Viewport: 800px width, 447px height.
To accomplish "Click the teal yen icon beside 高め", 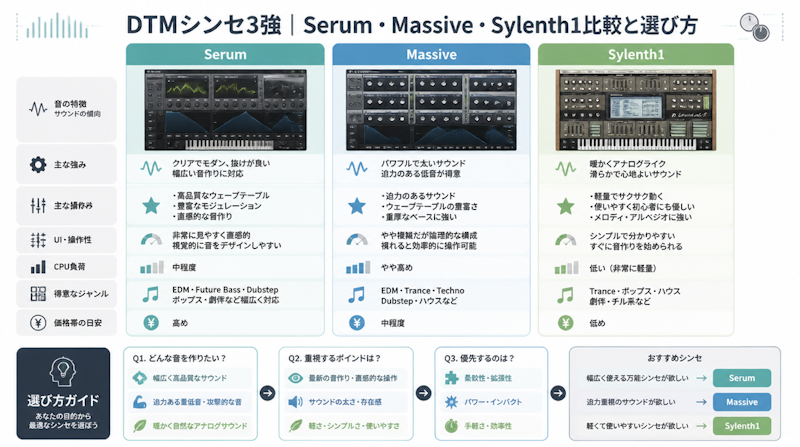I will pyautogui.click(x=151, y=322).
